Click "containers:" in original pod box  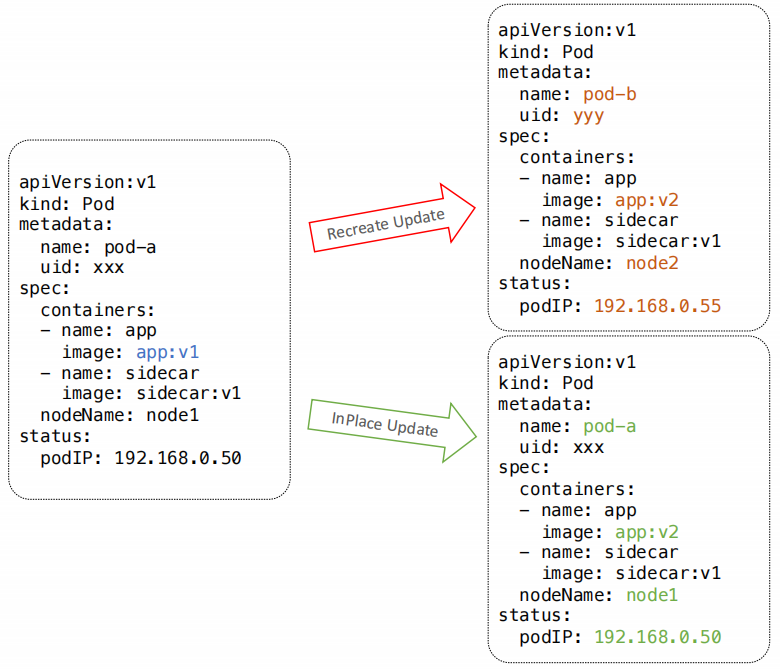(98, 310)
